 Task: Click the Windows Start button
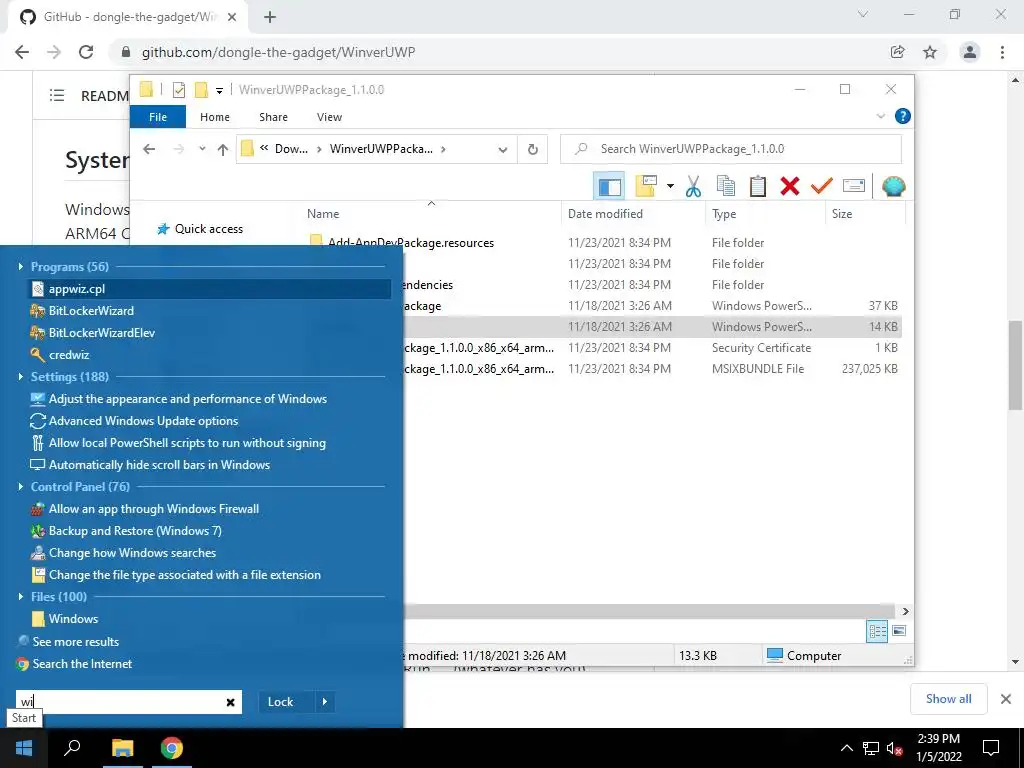(x=24, y=748)
